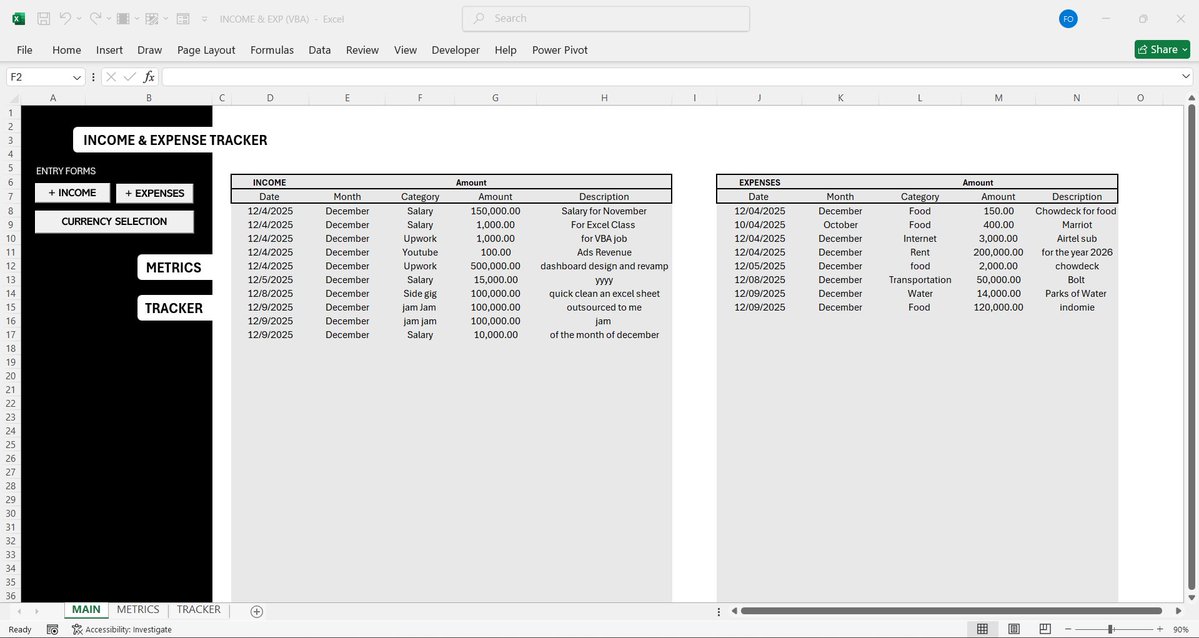Click Accessibility: Investigate in status bar
This screenshot has width=1199, height=638.
click(x=122, y=630)
